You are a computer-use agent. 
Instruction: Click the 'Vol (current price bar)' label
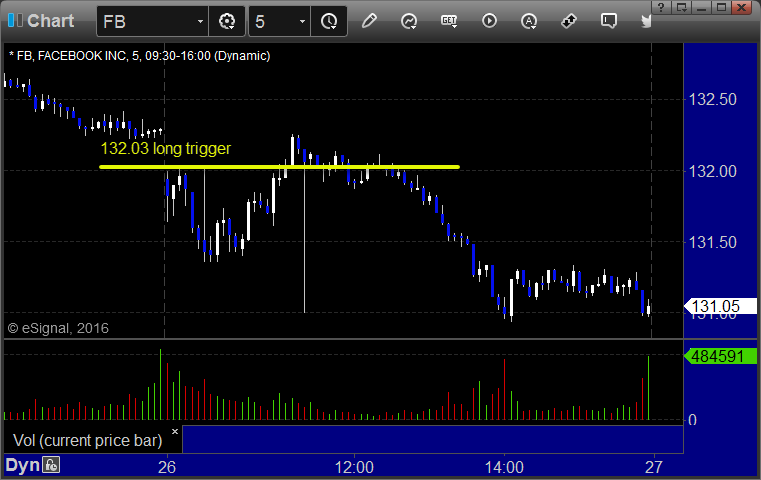[87, 440]
